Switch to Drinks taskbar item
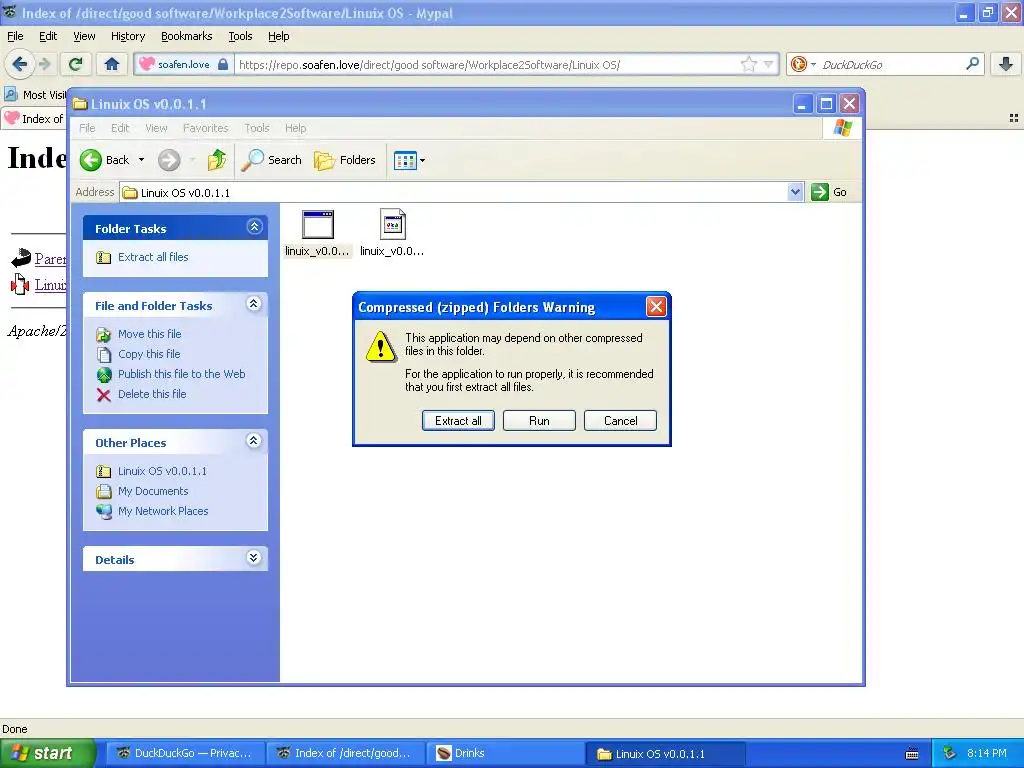The width and height of the screenshot is (1024, 768). (507, 753)
